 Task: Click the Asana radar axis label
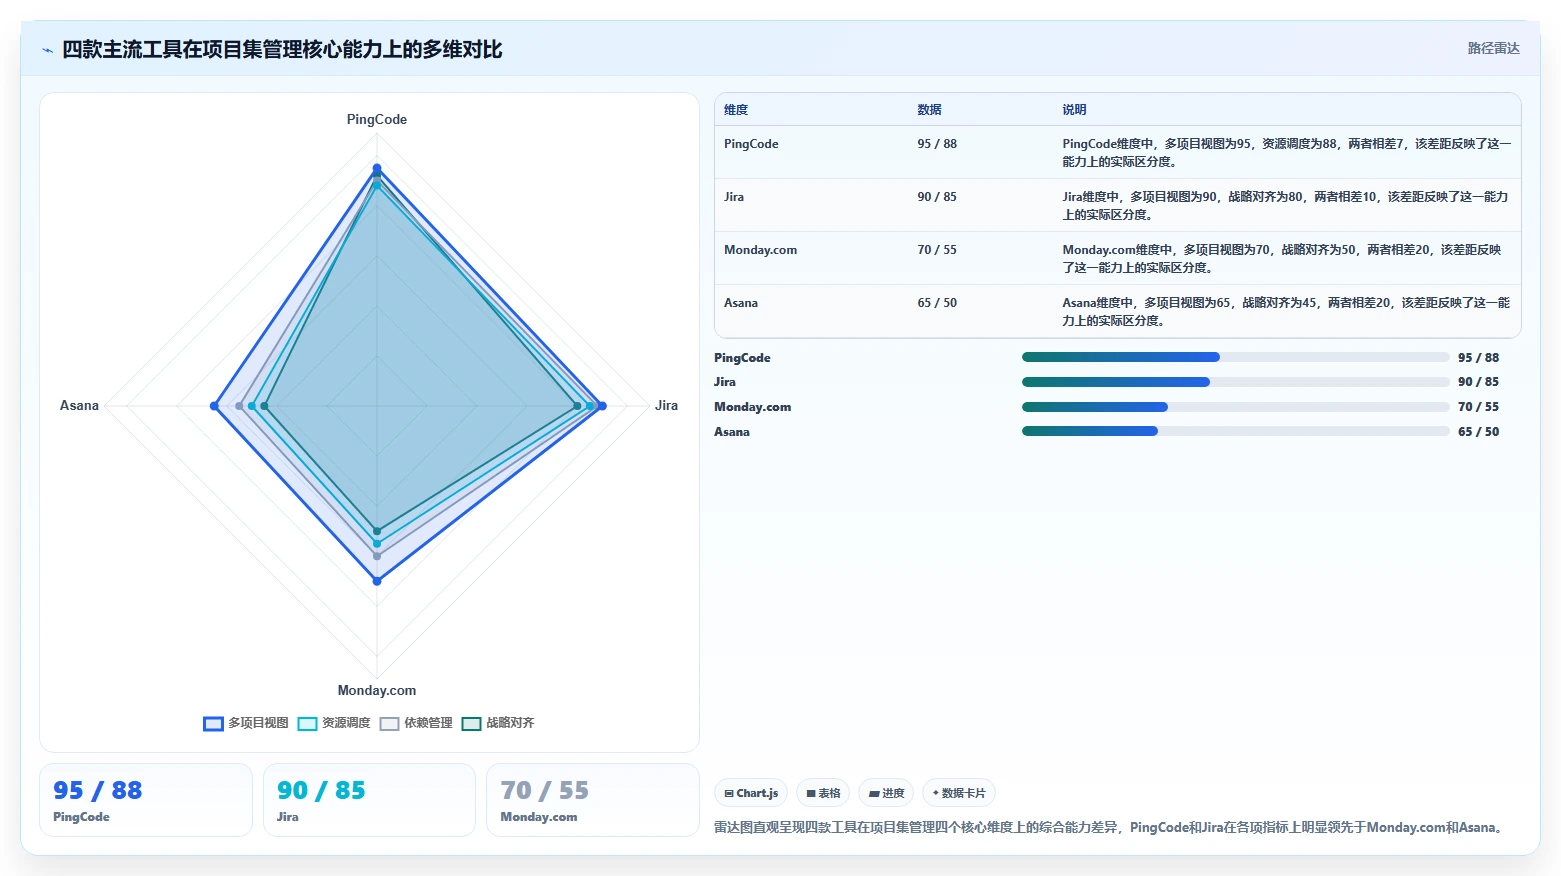click(79, 406)
